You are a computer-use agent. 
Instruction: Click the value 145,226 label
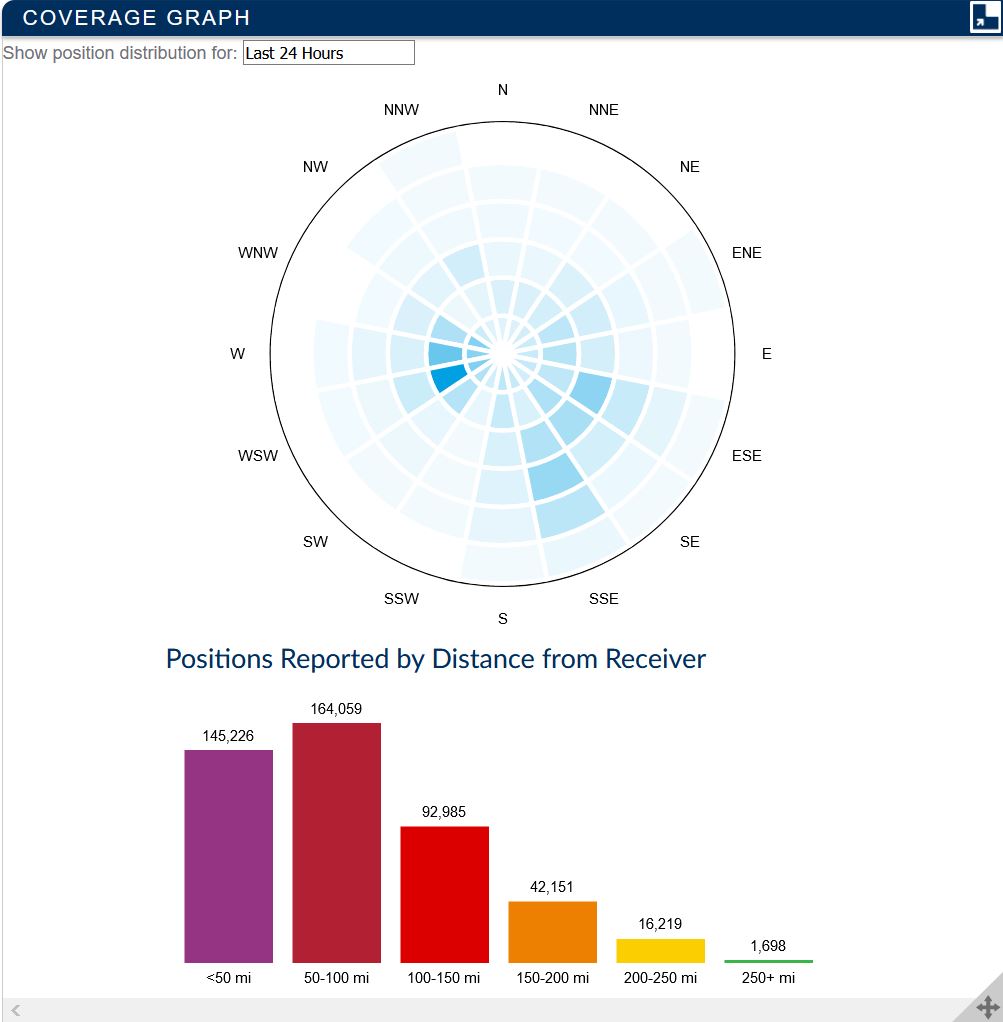228,736
